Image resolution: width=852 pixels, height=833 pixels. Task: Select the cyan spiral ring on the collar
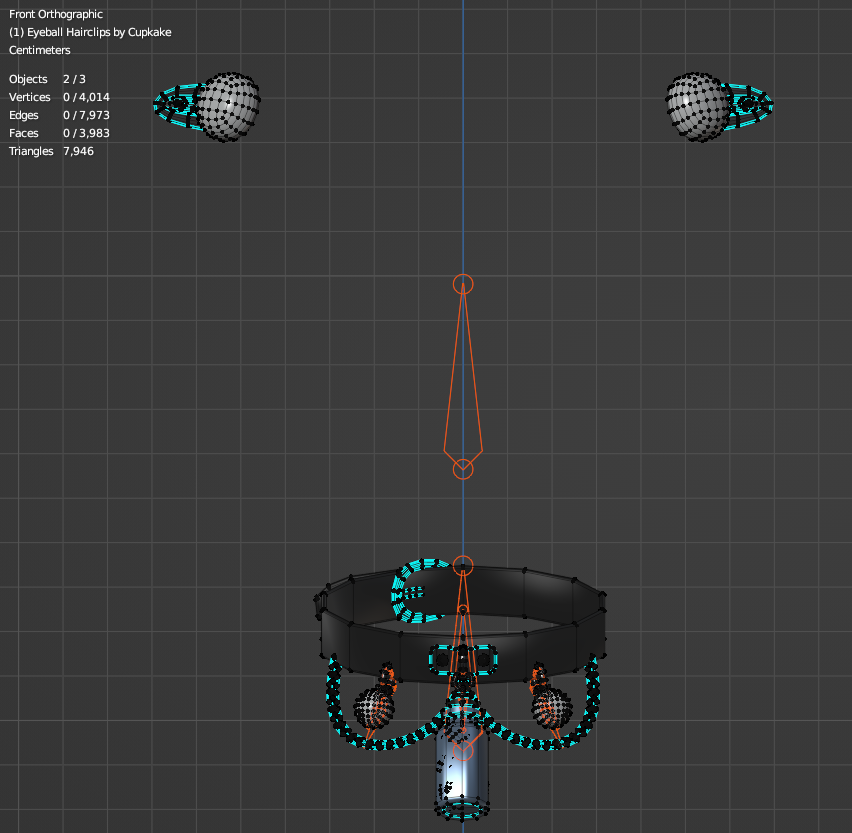pos(417,591)
